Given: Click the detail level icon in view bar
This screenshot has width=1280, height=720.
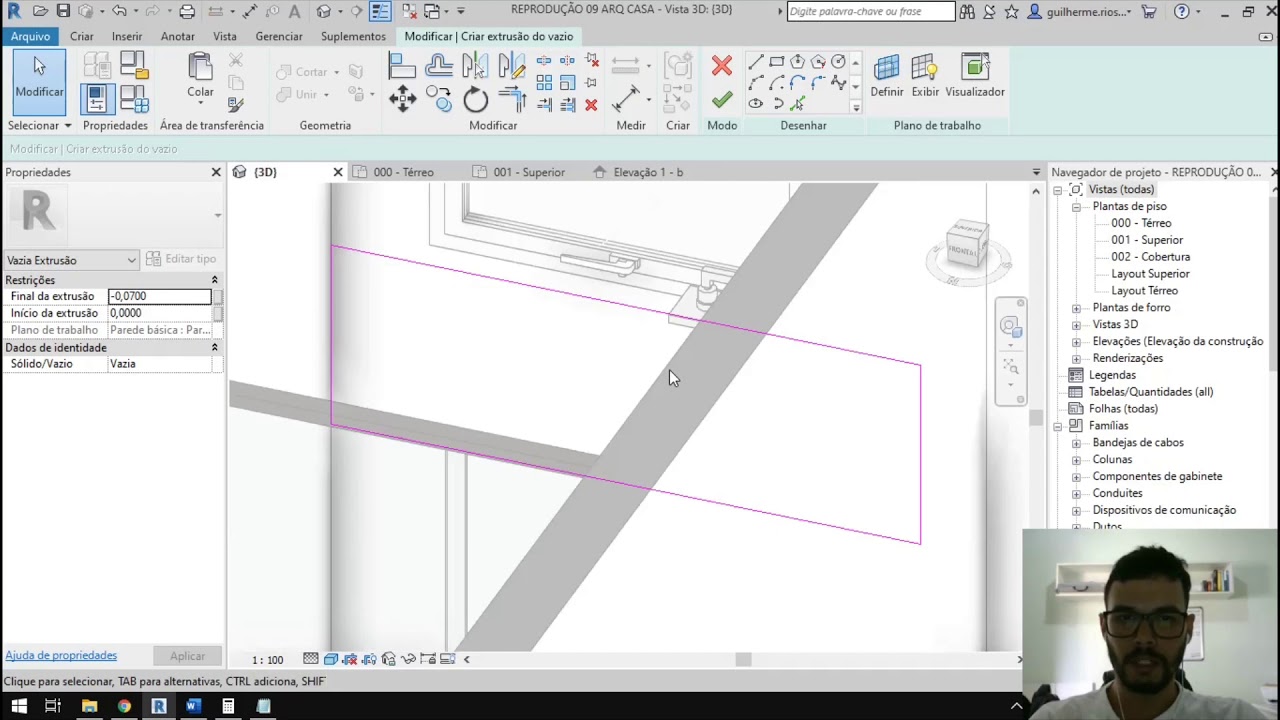Looking at the screenshot, I should 311,659.
